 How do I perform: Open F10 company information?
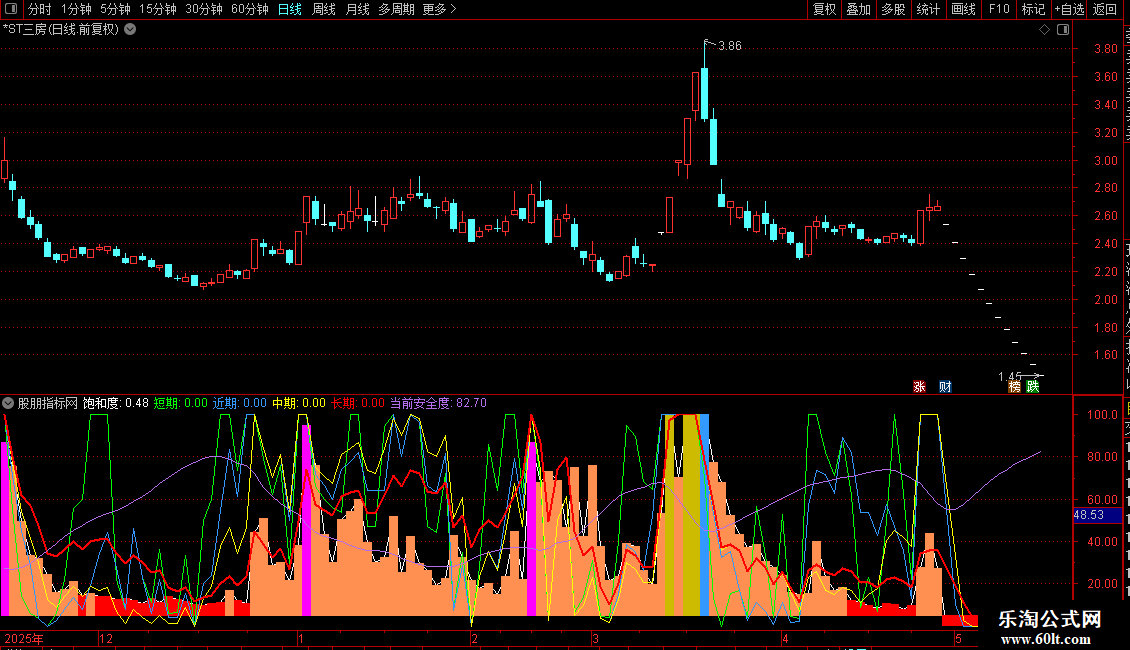999,9
